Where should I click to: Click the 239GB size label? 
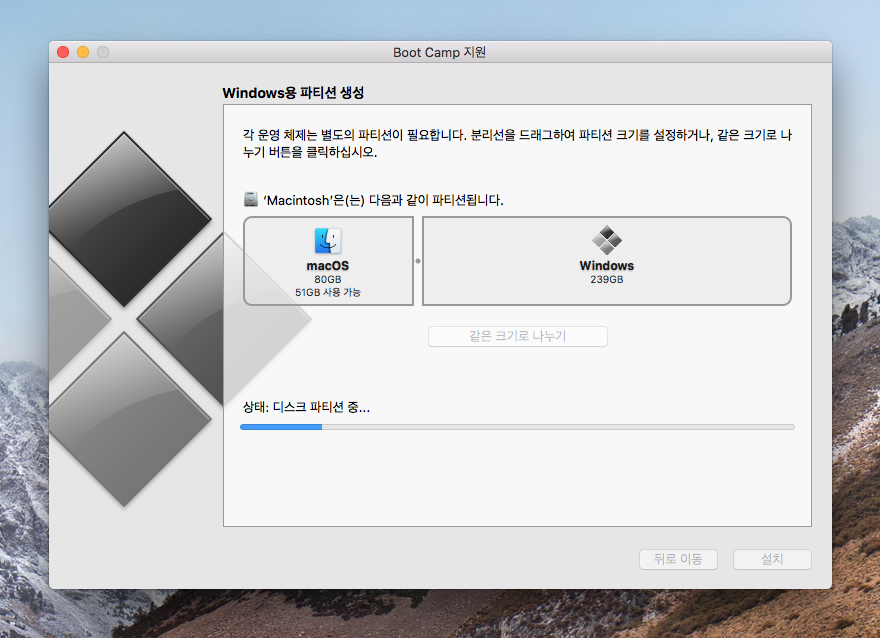[607, 279]
